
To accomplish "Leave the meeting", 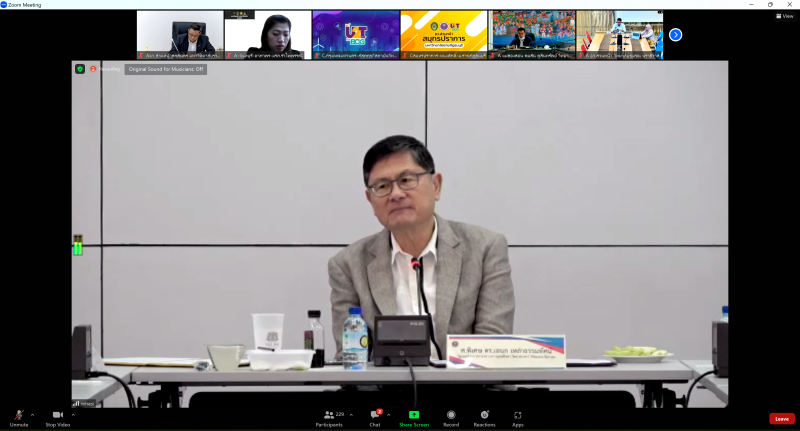I will (781, 419).
